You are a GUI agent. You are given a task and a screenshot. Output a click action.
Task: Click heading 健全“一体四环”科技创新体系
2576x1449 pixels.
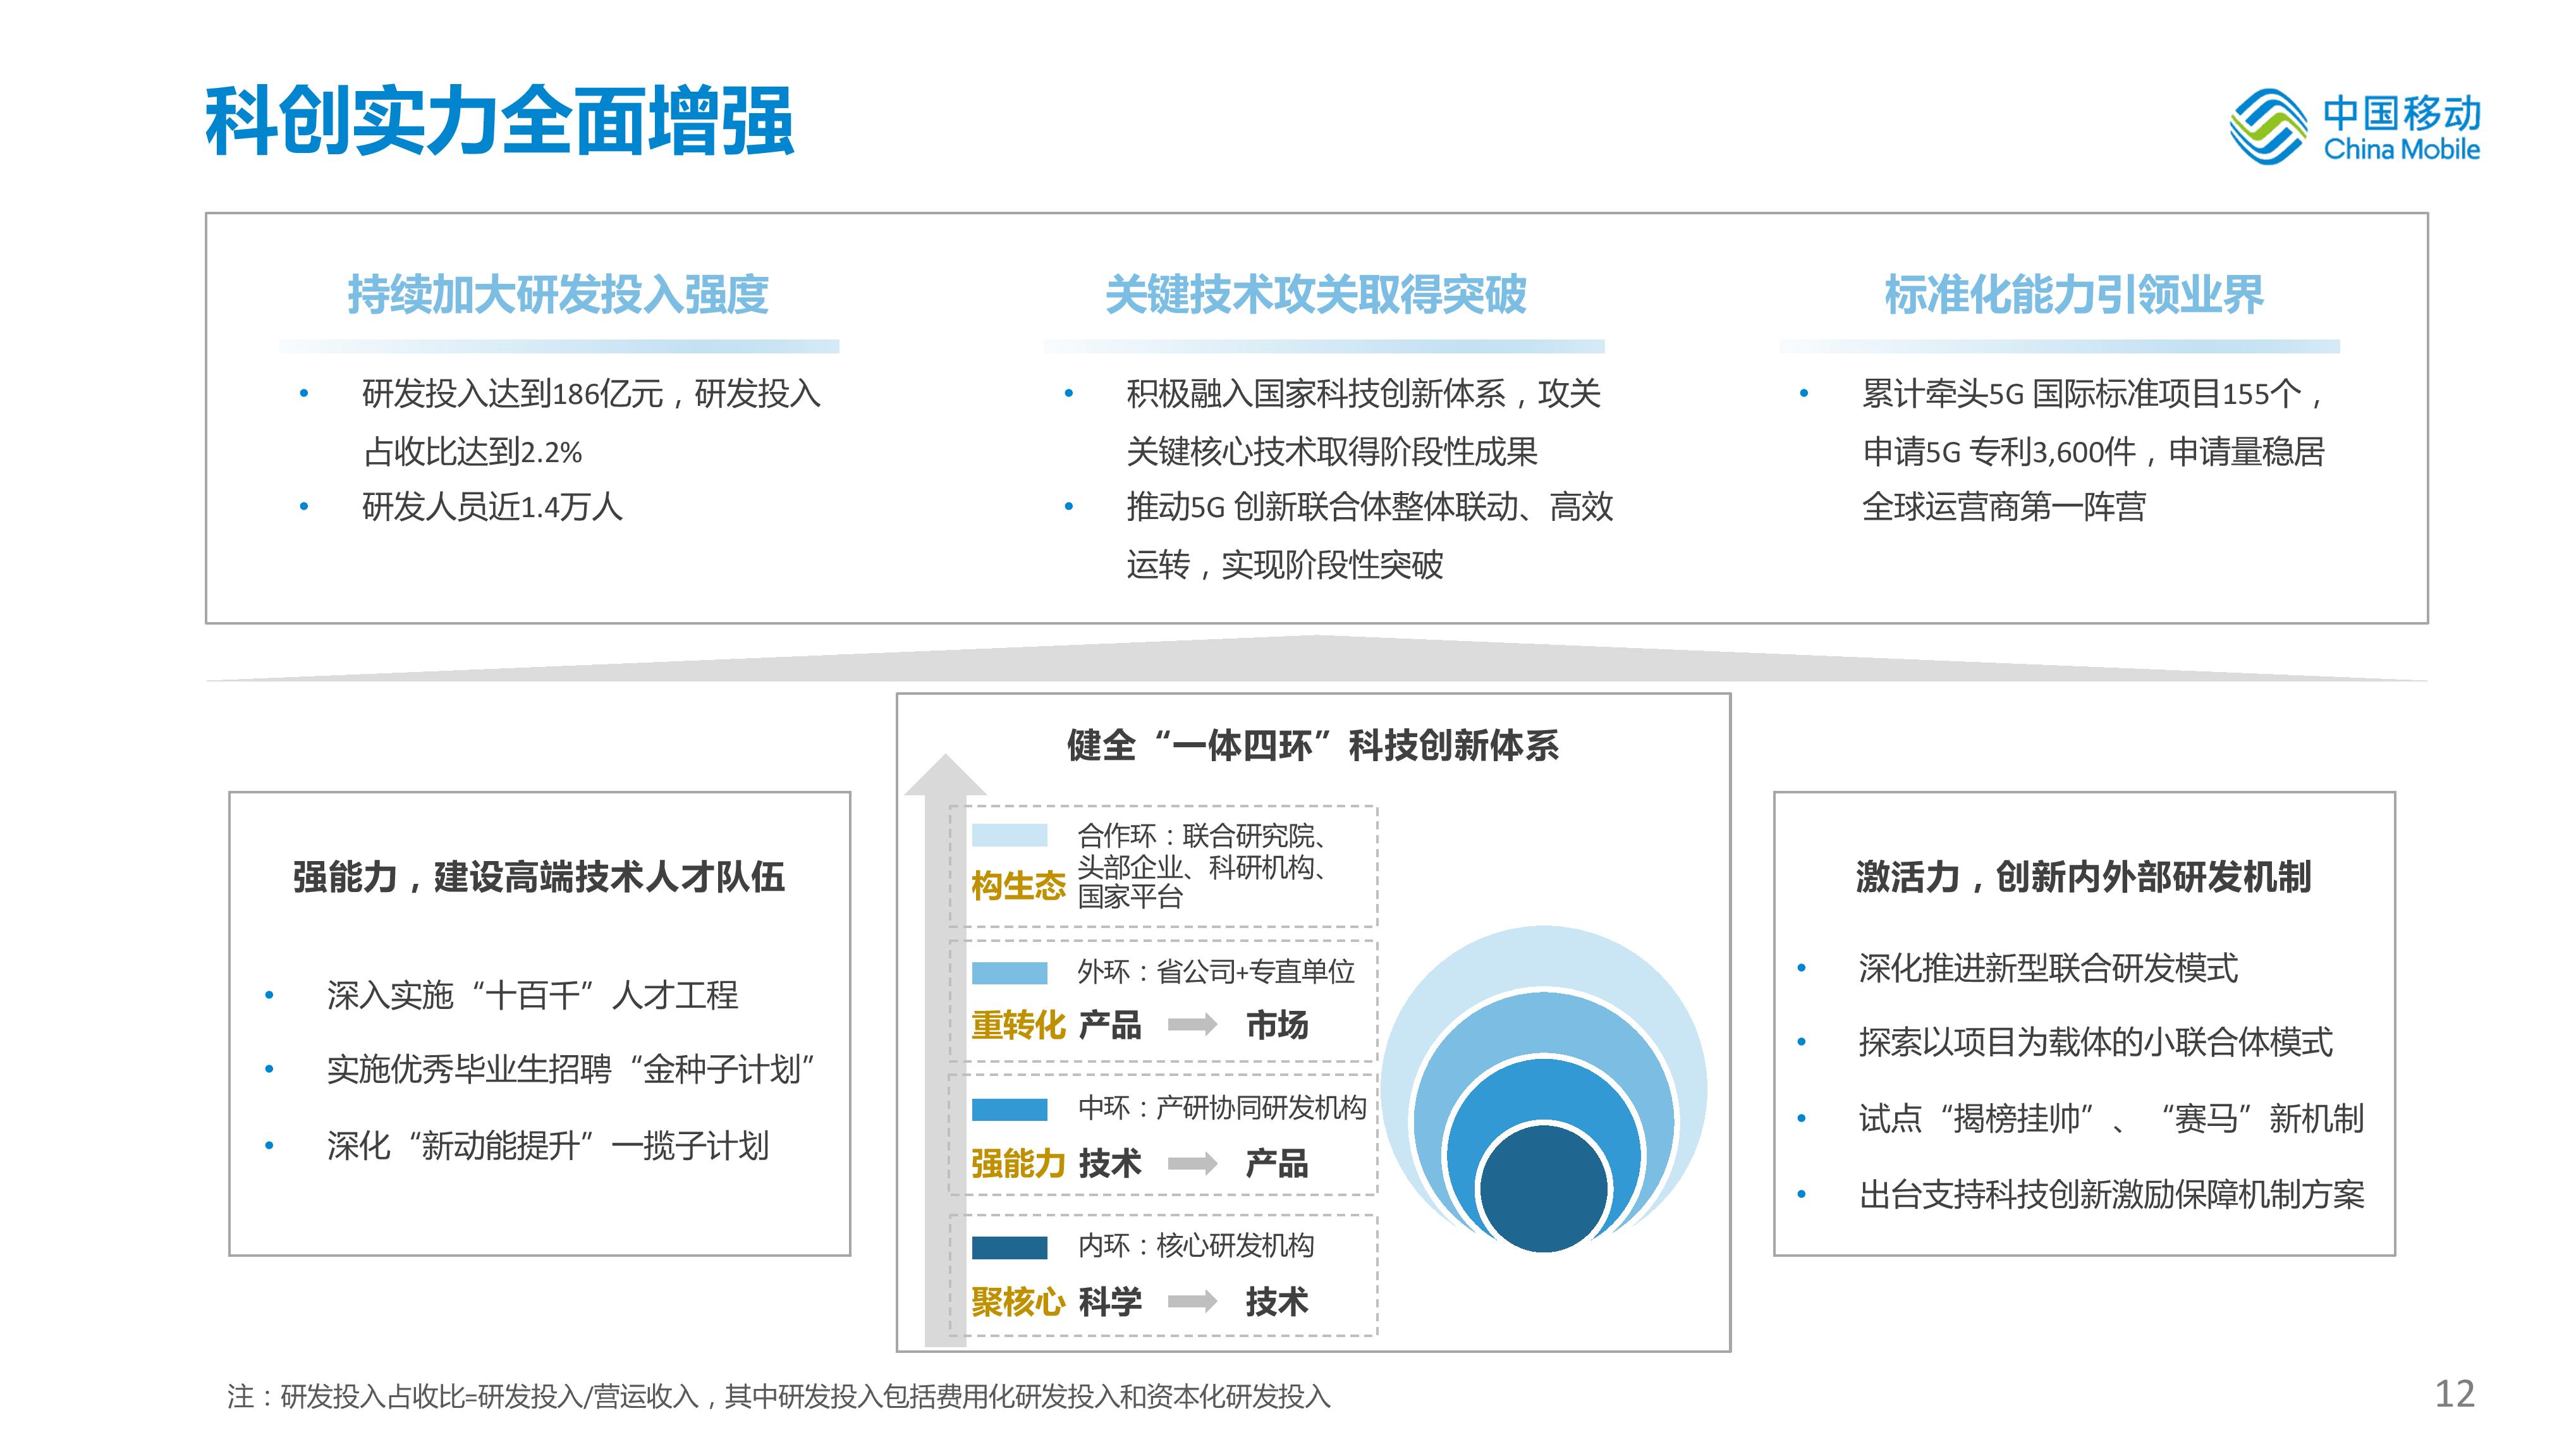pos(1313,746)
